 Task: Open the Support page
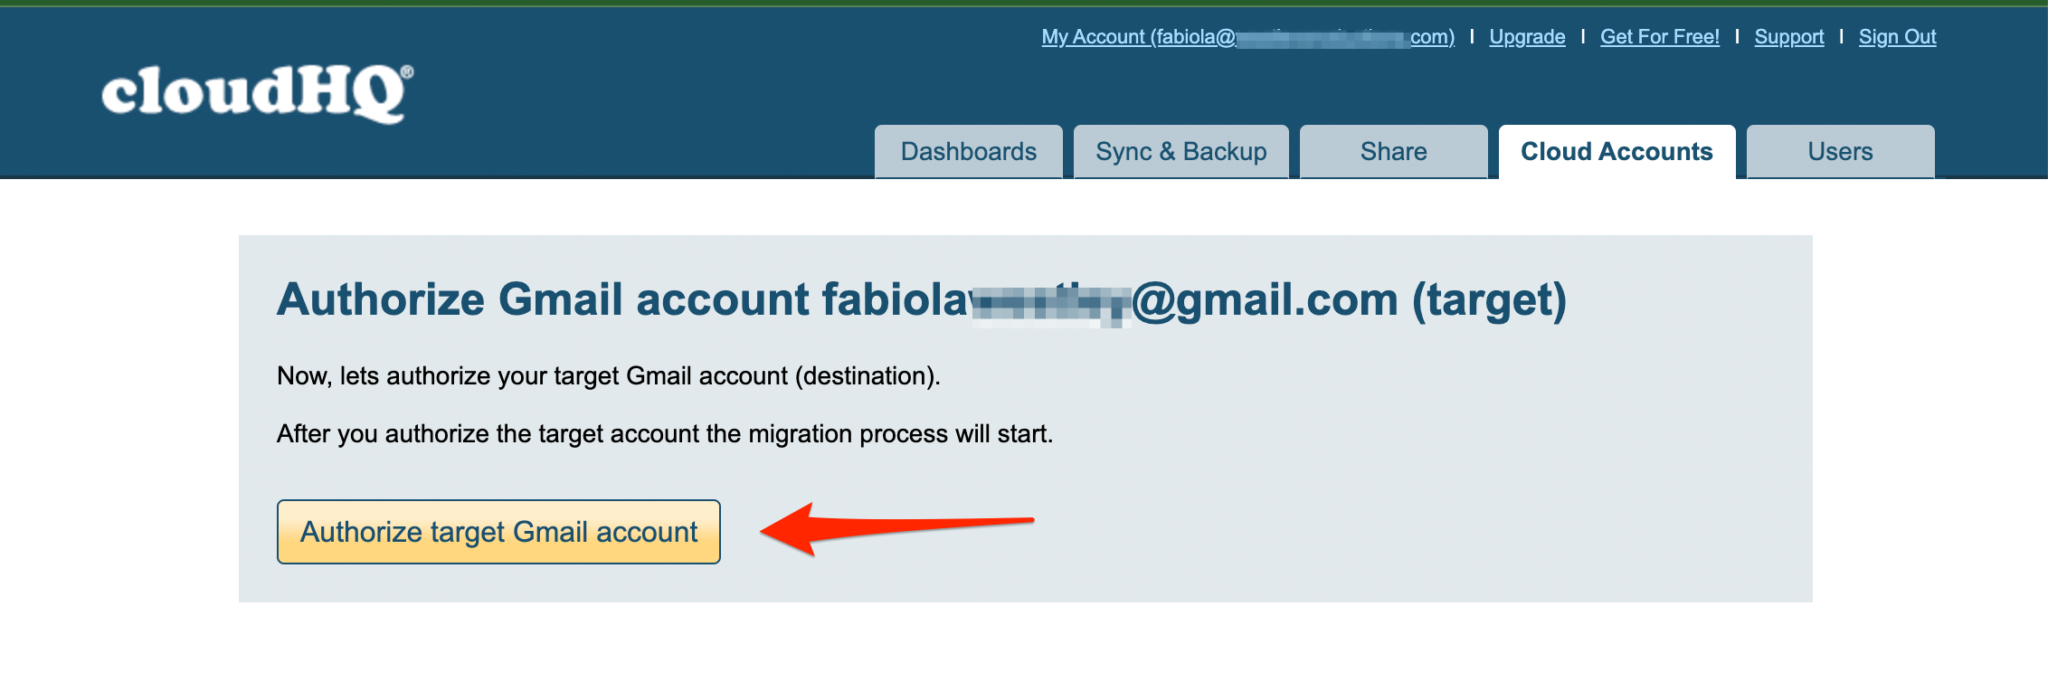tap(1789, 36)
